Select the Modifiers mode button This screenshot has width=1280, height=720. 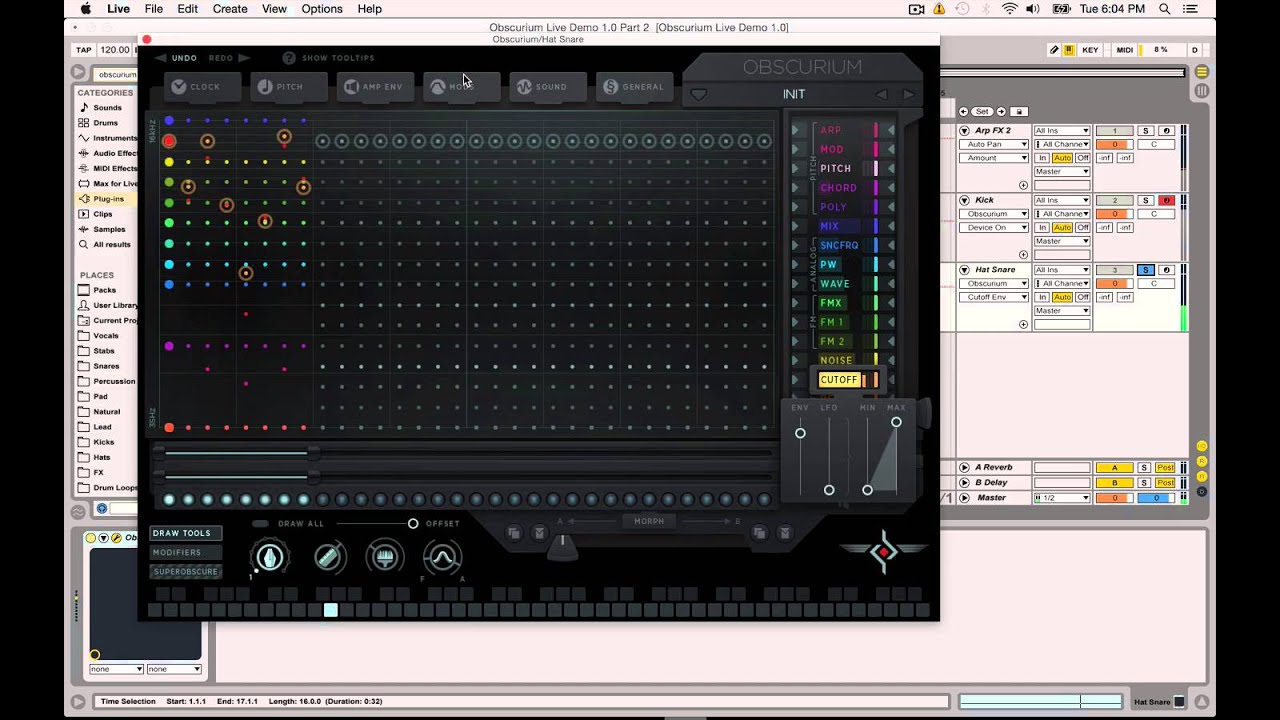(185, 552)
